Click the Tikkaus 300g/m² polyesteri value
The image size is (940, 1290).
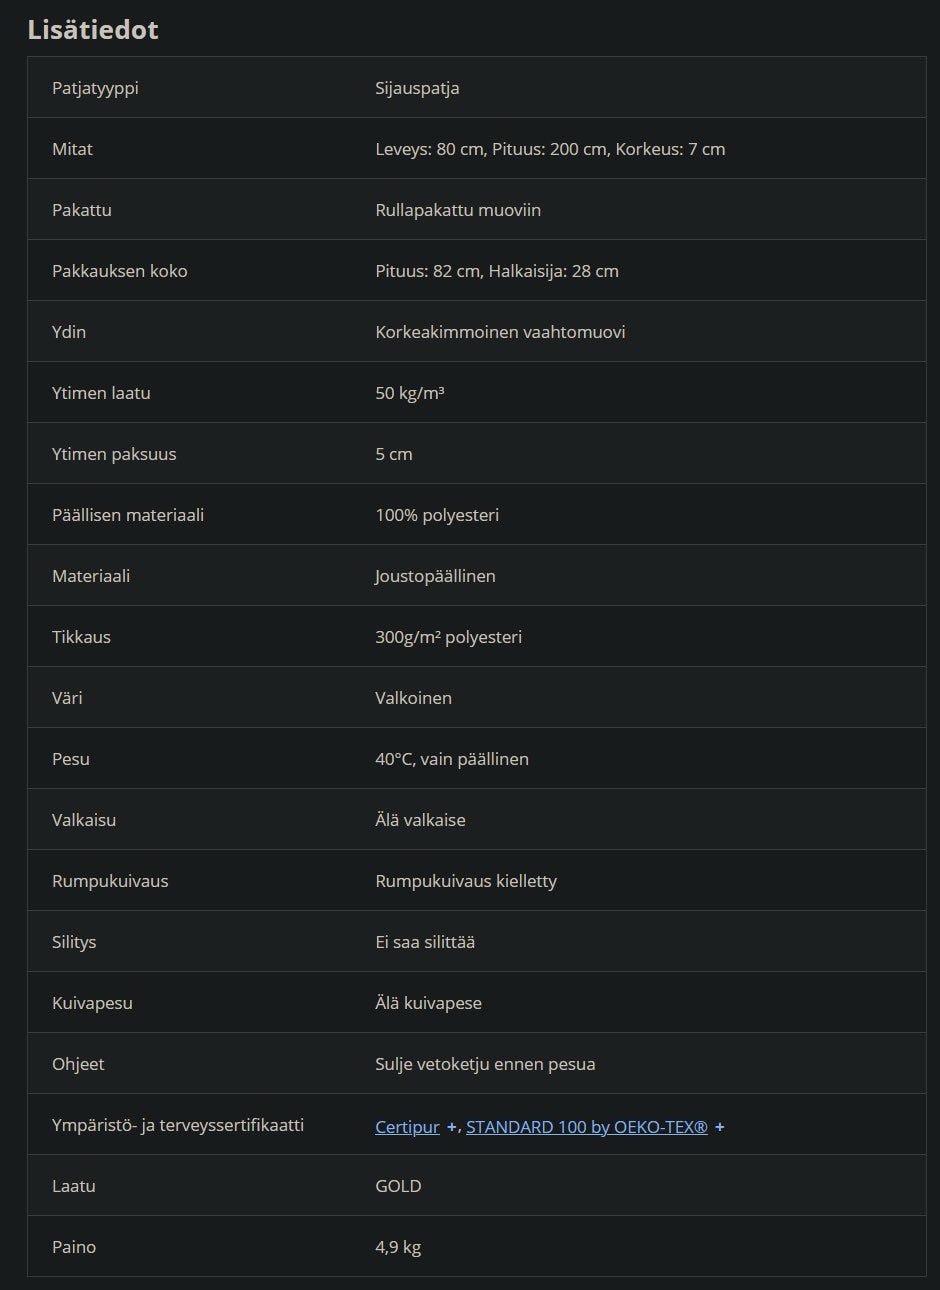tap(448, 637)
